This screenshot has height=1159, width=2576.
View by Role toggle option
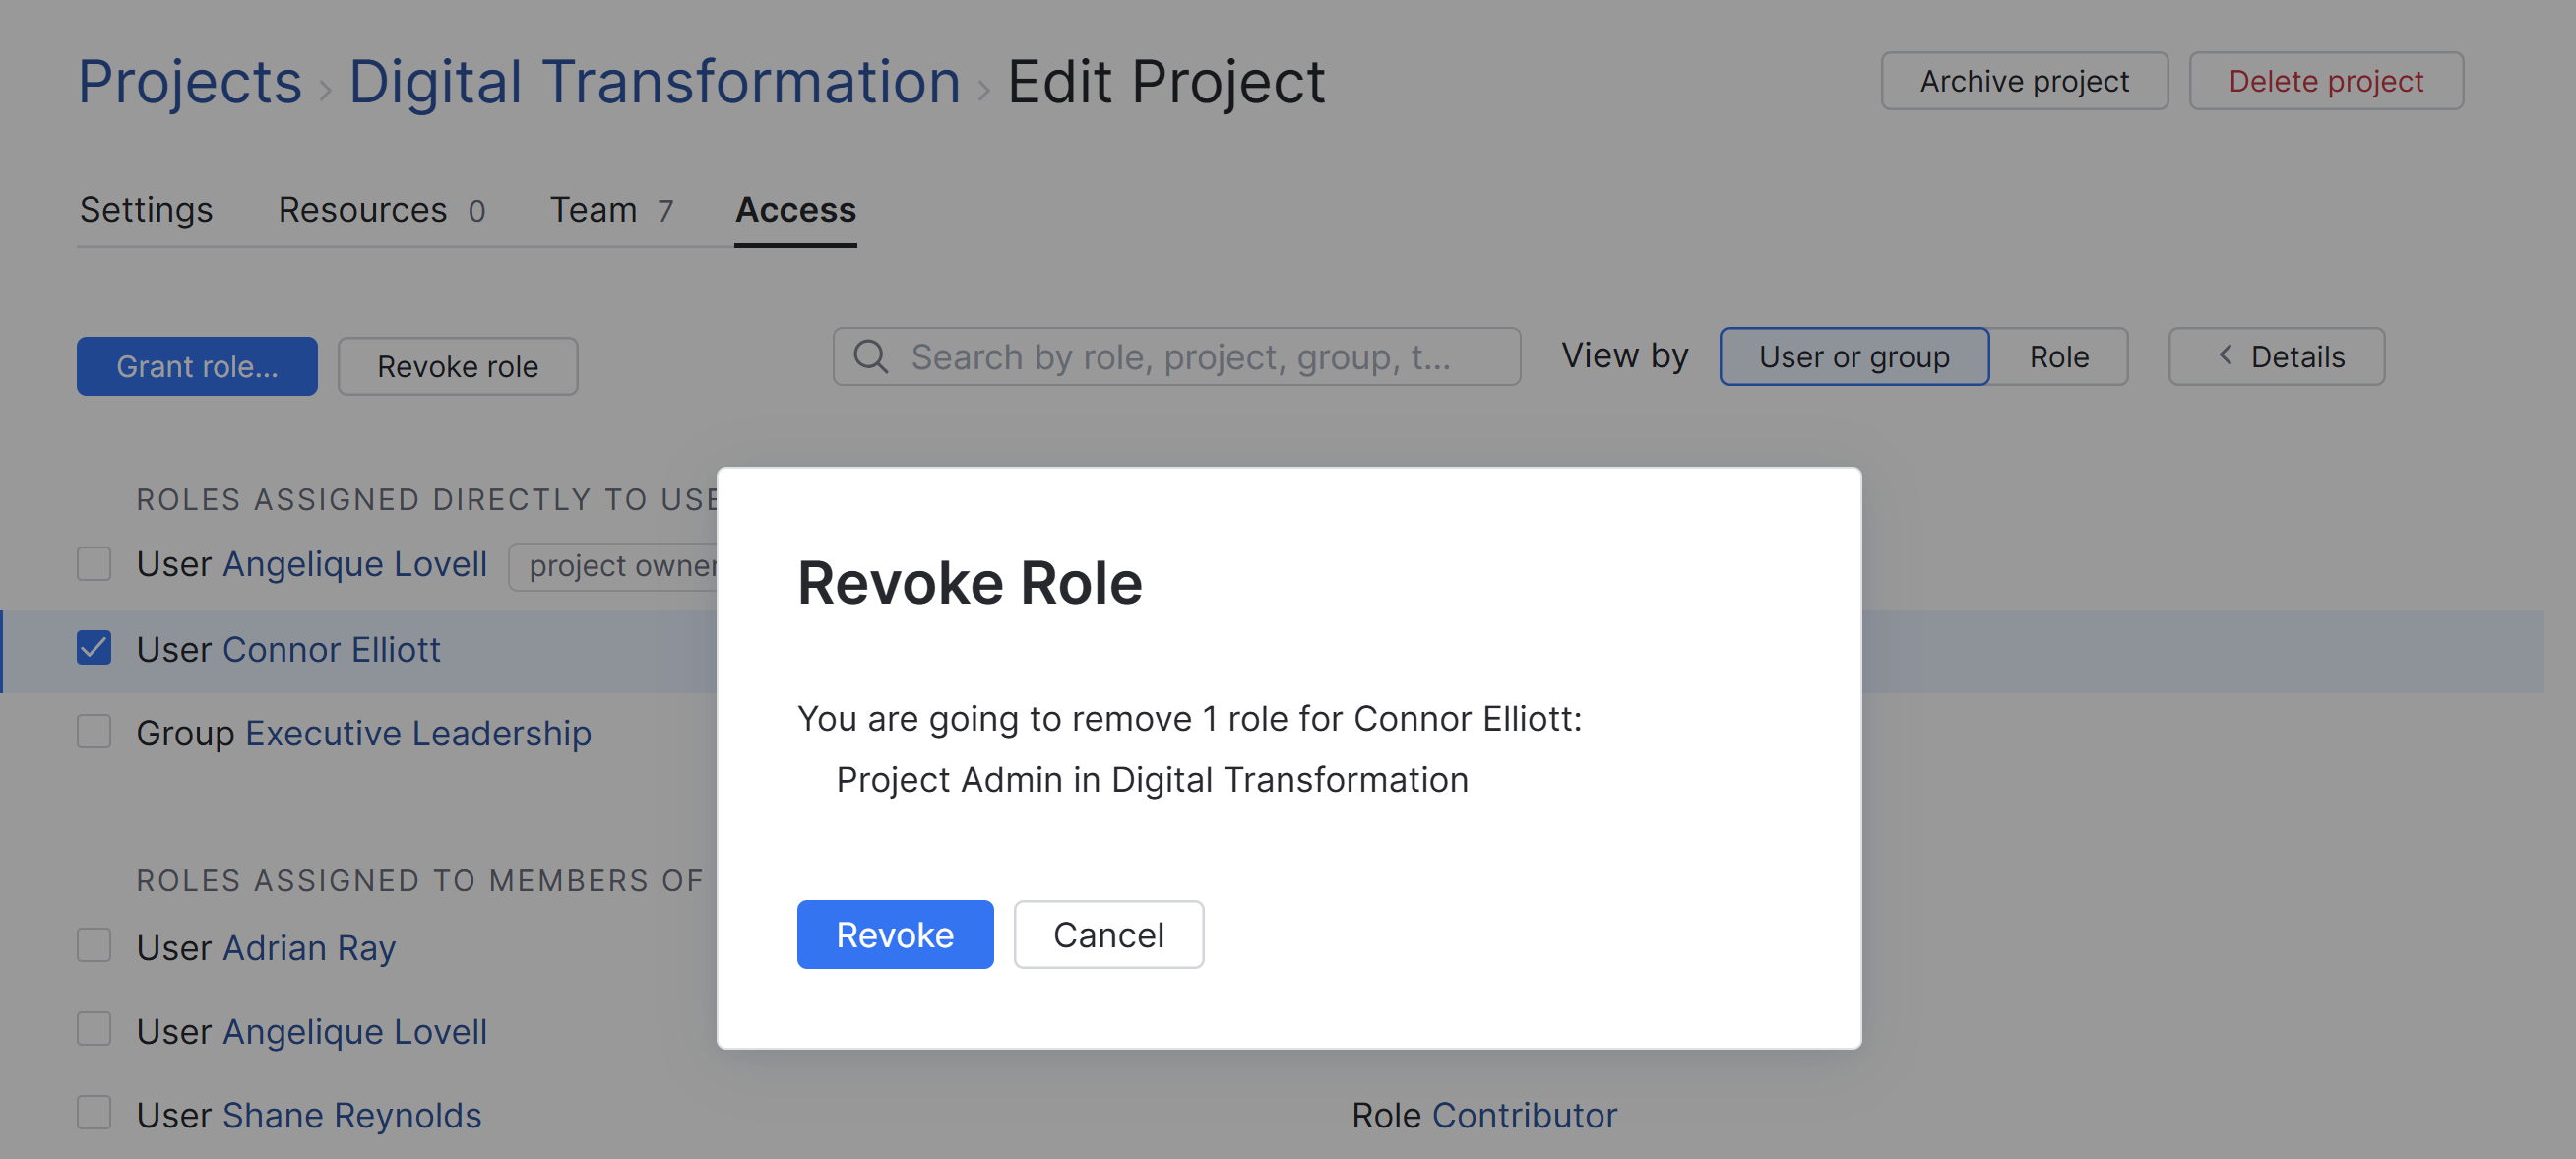2058,357
